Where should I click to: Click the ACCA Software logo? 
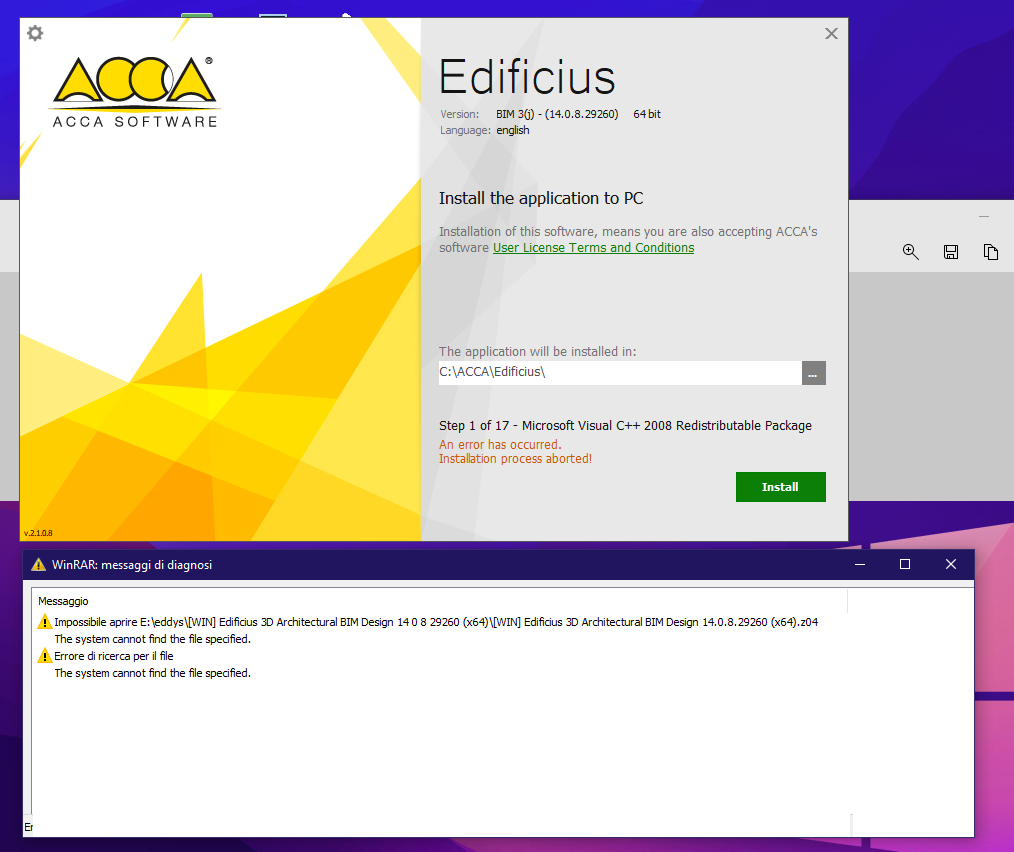click(135, 91)
